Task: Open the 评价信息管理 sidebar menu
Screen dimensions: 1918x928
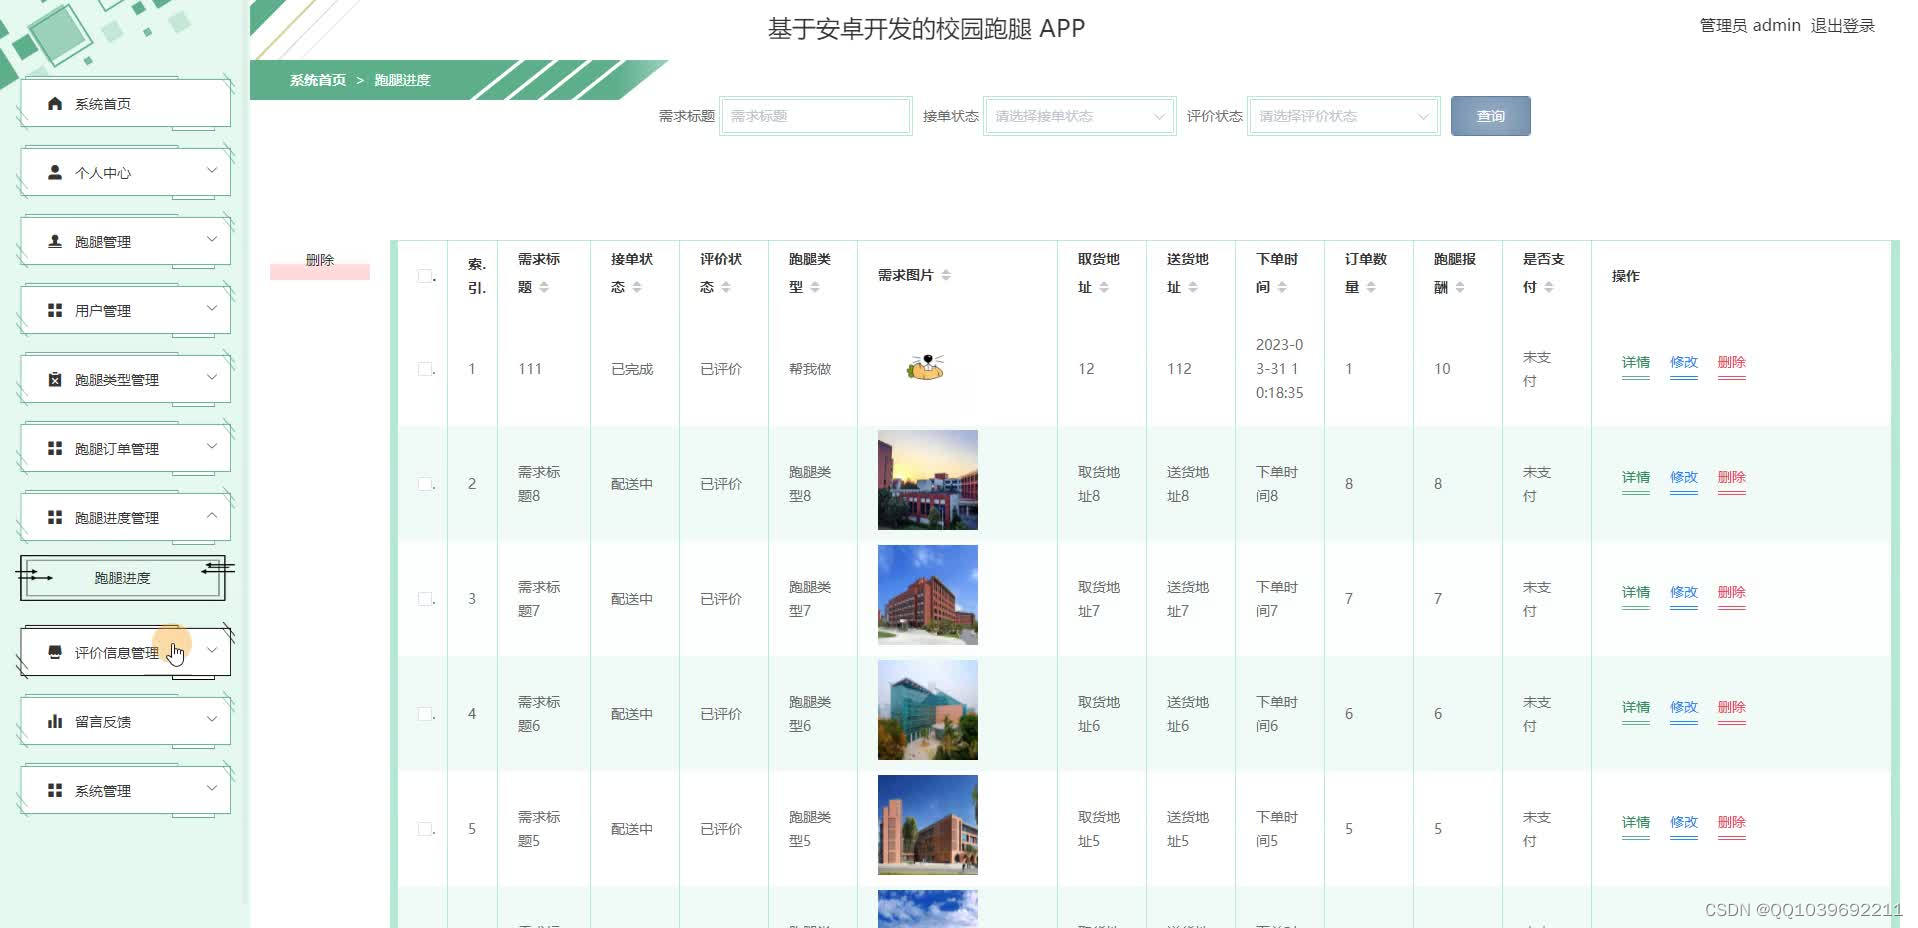Action: pos(125,652)
